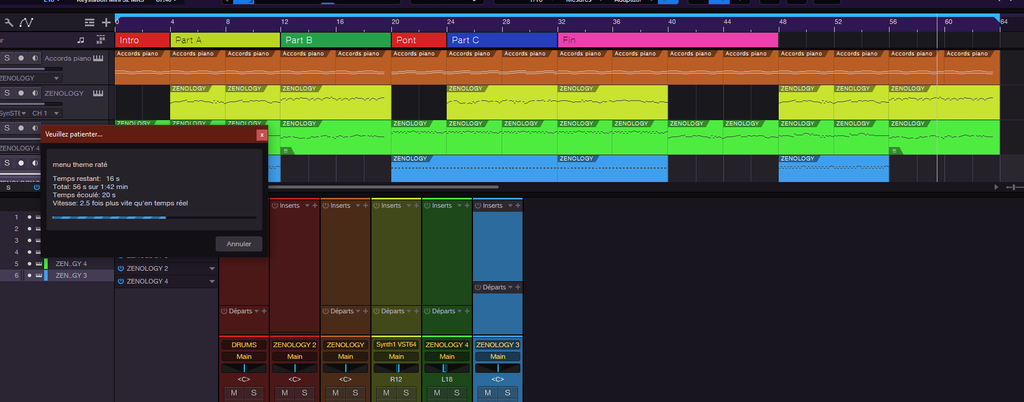Click Main output on ZENOLOGY 4 channel
The height and width of the screenshot is (402, 1024).
447,356
